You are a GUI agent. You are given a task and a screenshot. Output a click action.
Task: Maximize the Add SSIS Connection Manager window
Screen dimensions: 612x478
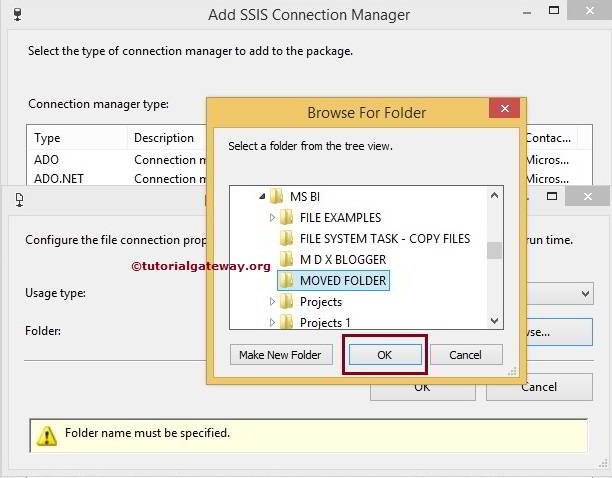click(554, 10)
